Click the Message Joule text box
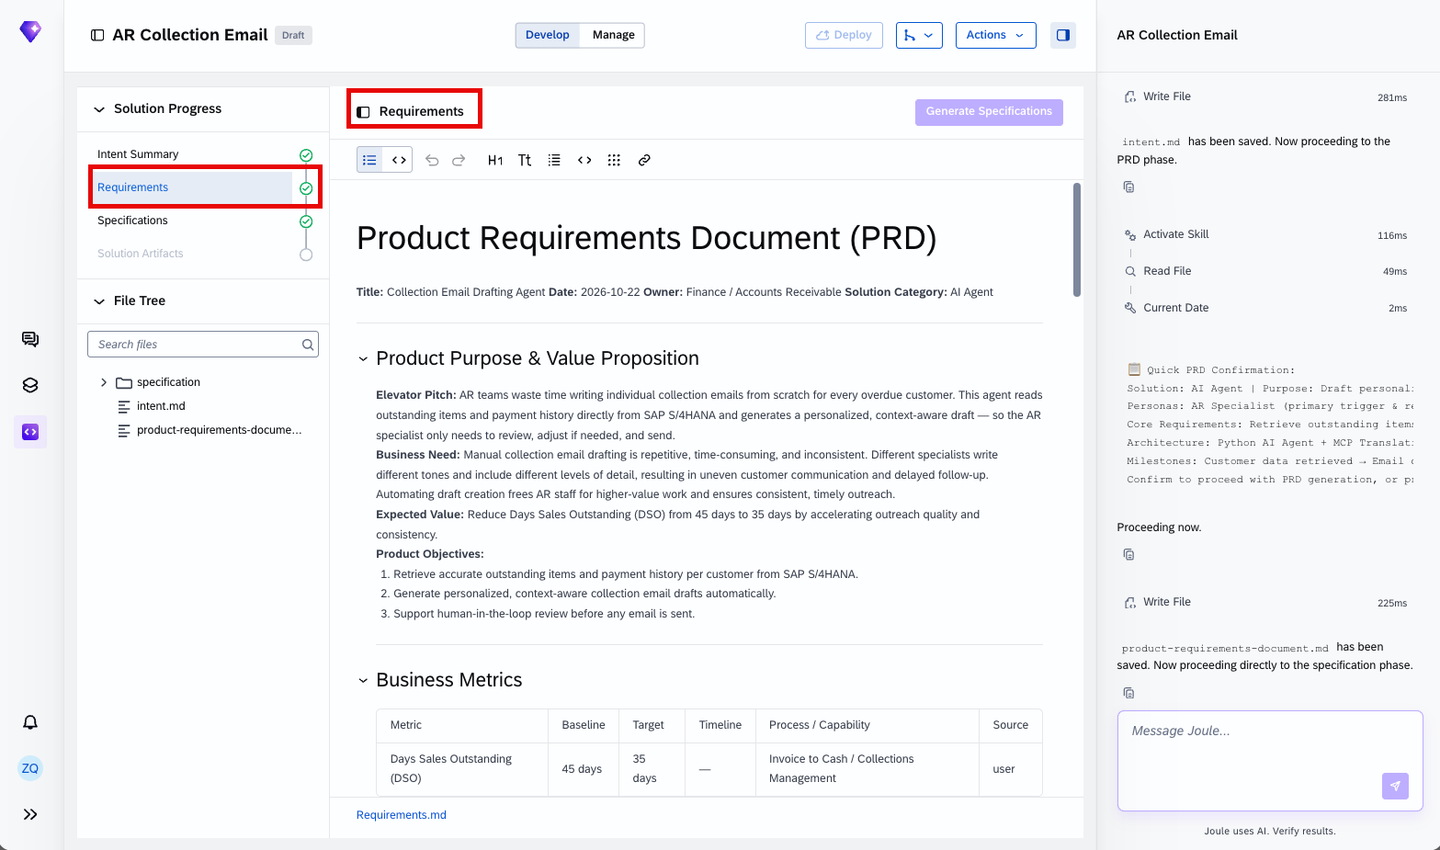The image size is (1440, 850). click(1270, 761)
